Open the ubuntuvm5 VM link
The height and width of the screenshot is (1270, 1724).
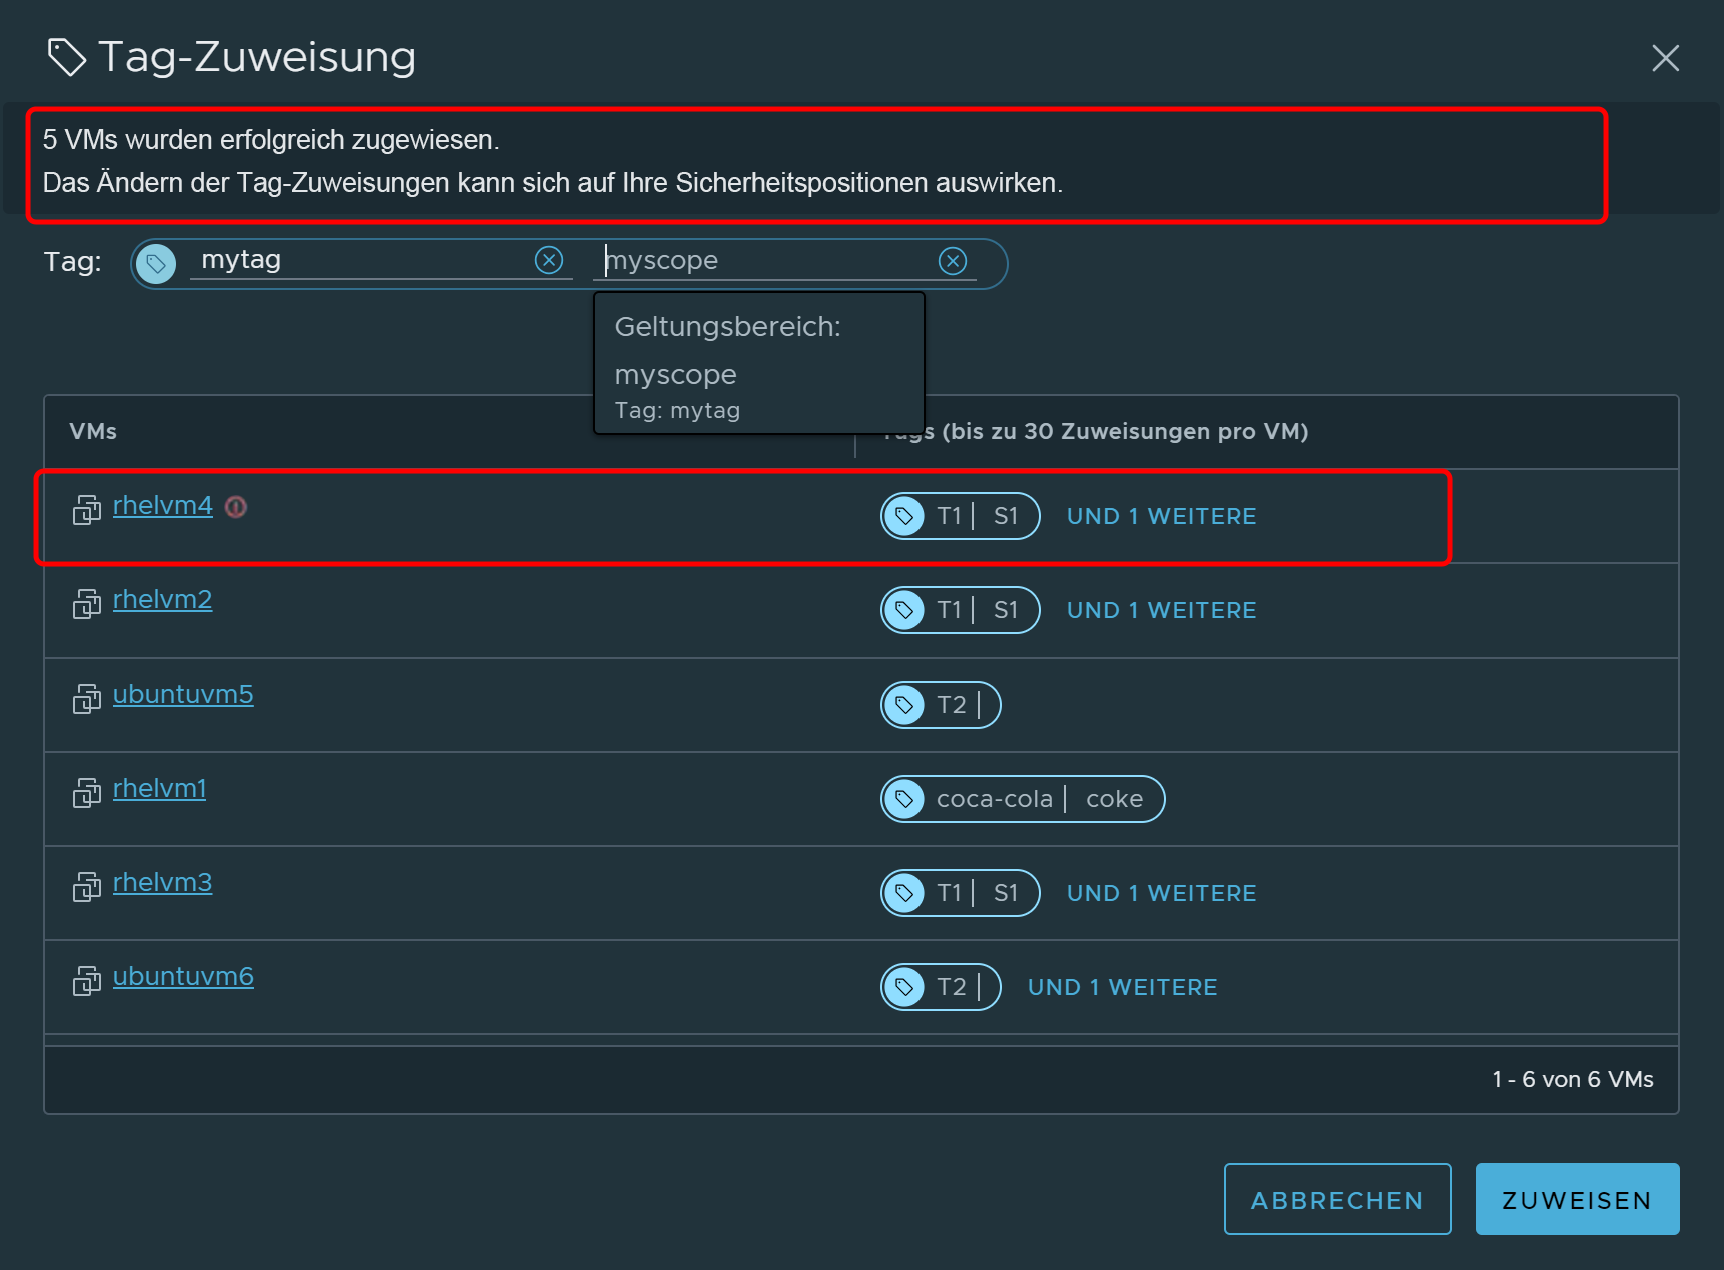pos(183,694)
